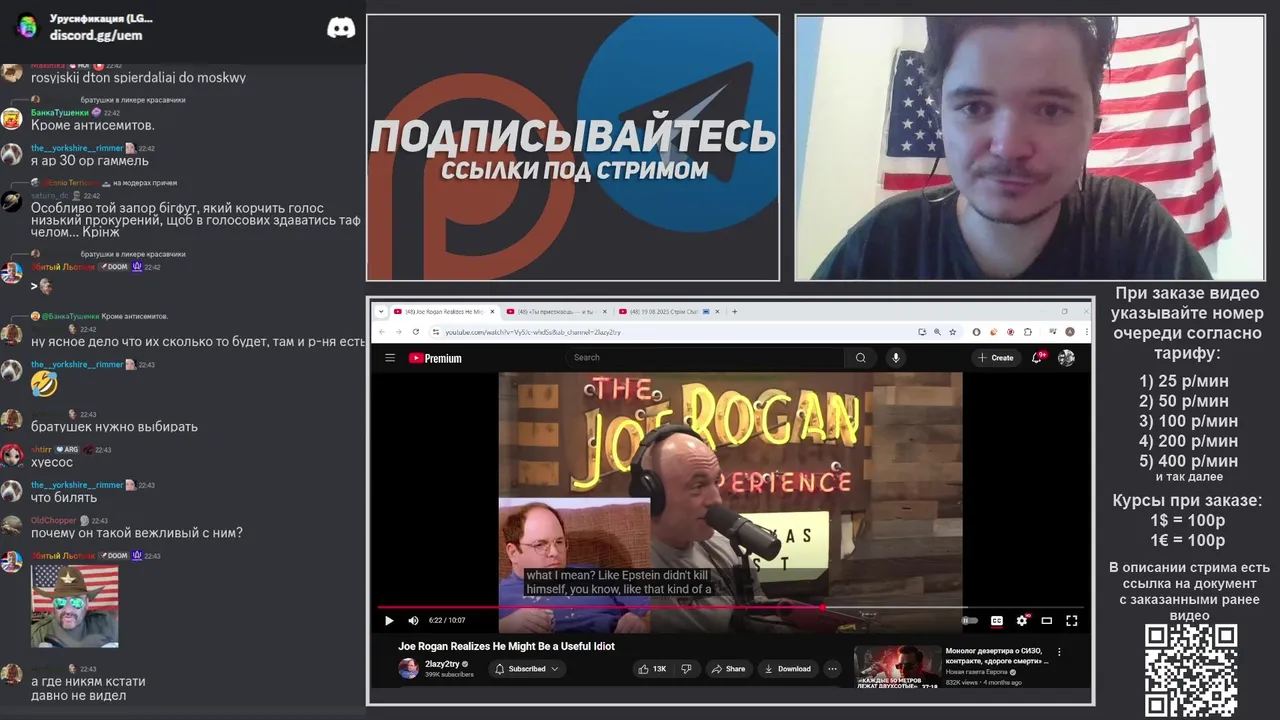
Task: Open the American flag image posted in chat
Action: point(75,606)
